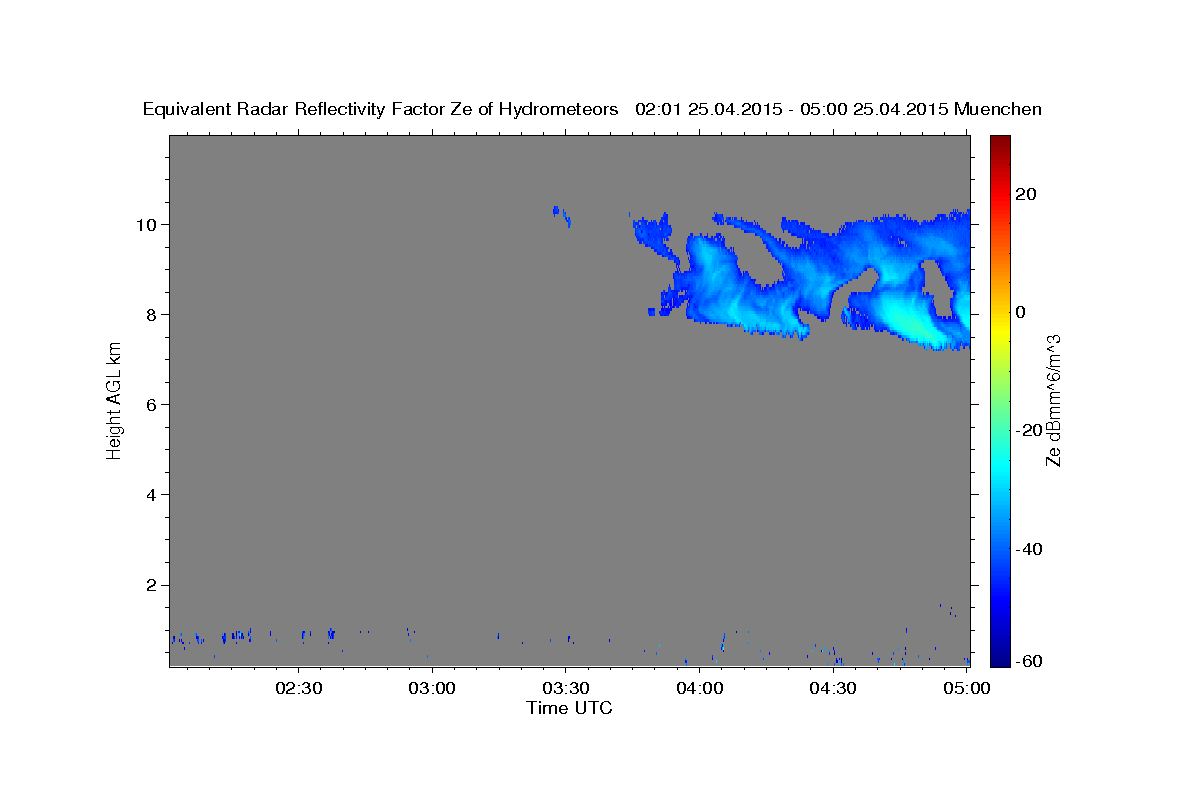Click the plot title "Equivalent Radar Reflectivity Factor Ze of Hydrometeors"

[x=381, y=109]
